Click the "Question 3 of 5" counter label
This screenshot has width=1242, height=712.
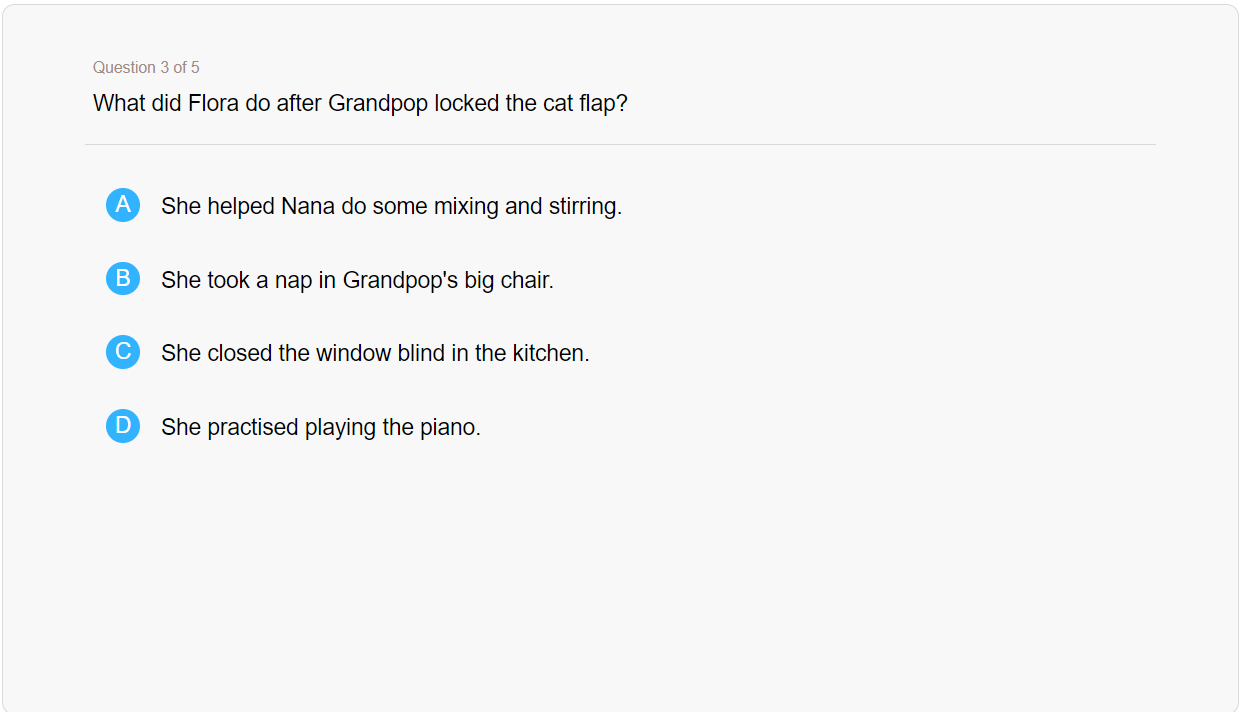pos(146,67)
